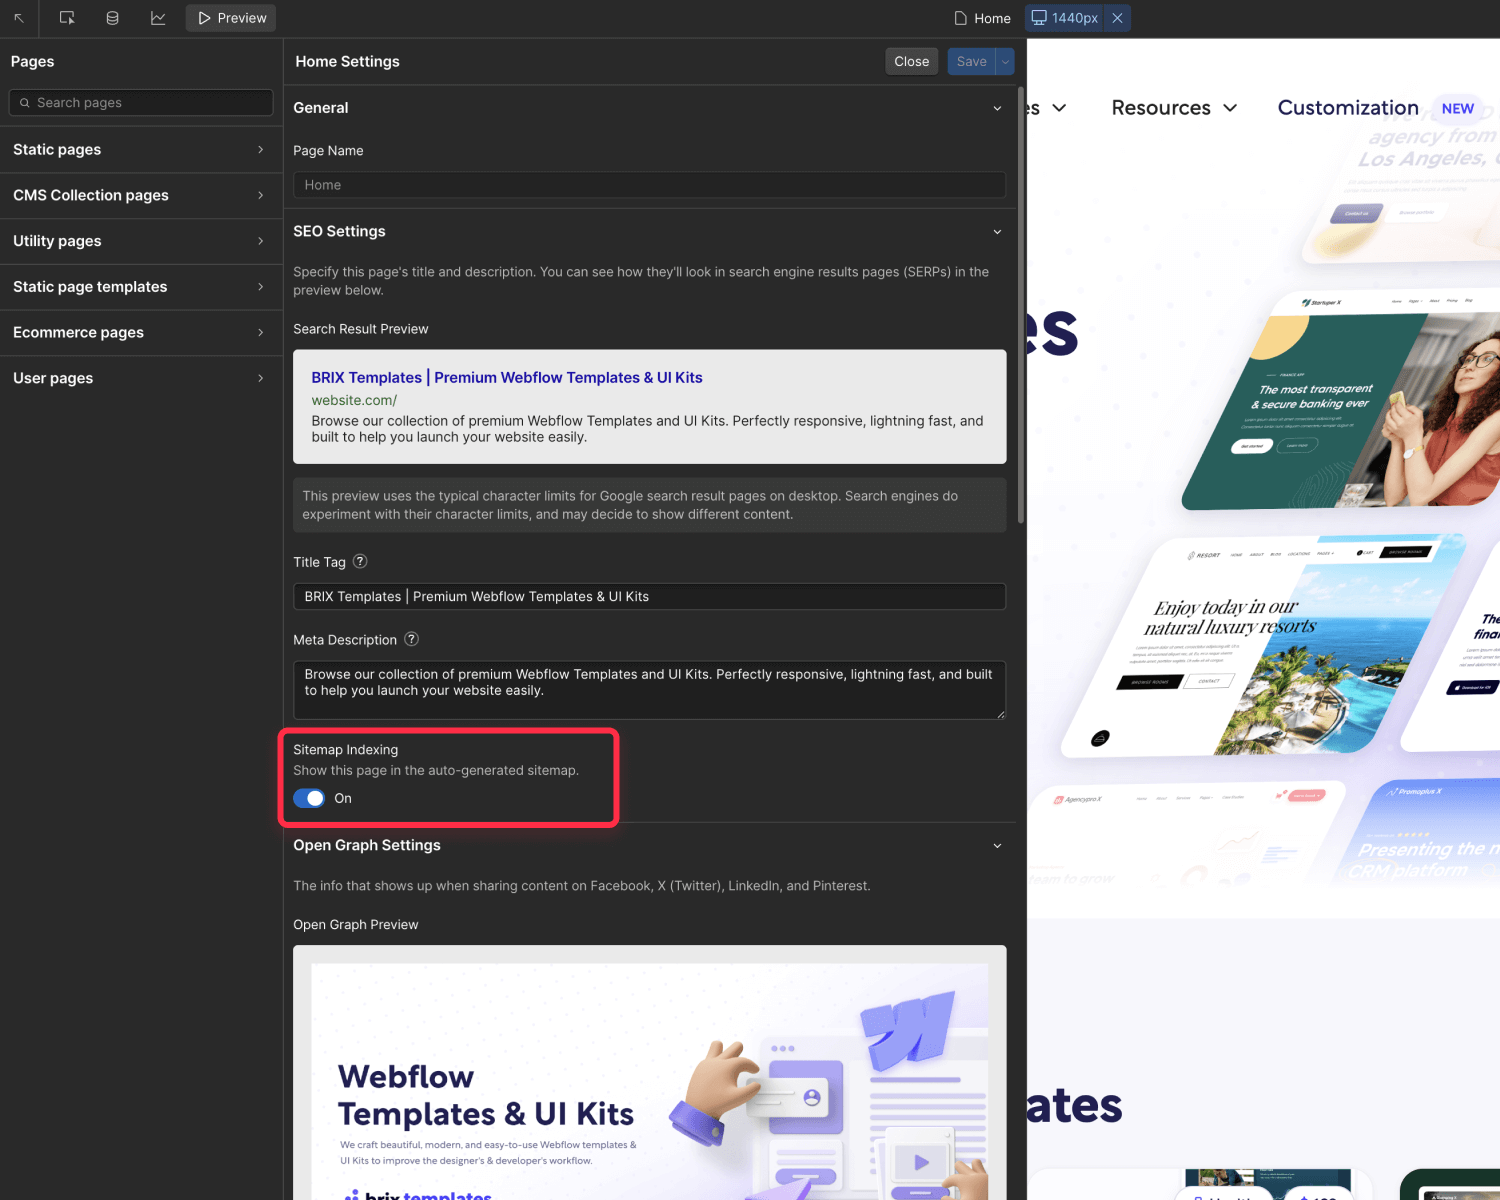1500x1200 pixels.
Task: Click the Page Name input field
Action: (x=649, y=185)
